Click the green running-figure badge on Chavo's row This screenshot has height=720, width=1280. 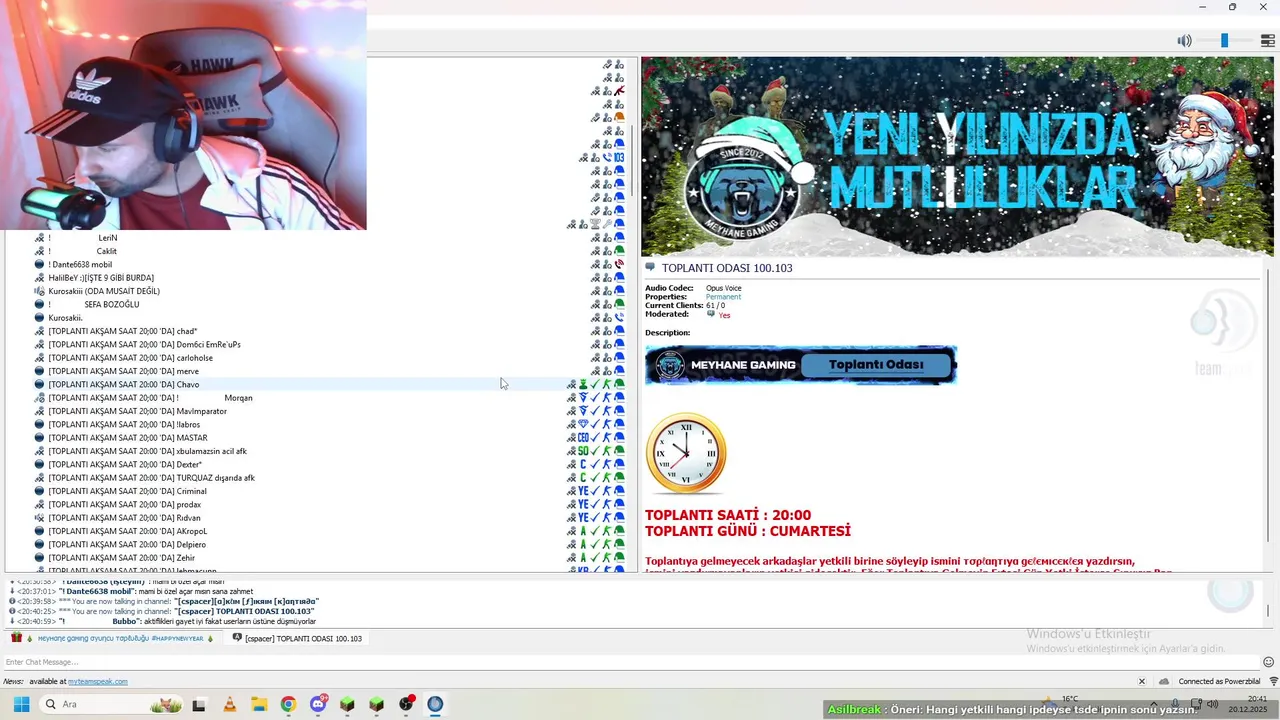point(607,384)
